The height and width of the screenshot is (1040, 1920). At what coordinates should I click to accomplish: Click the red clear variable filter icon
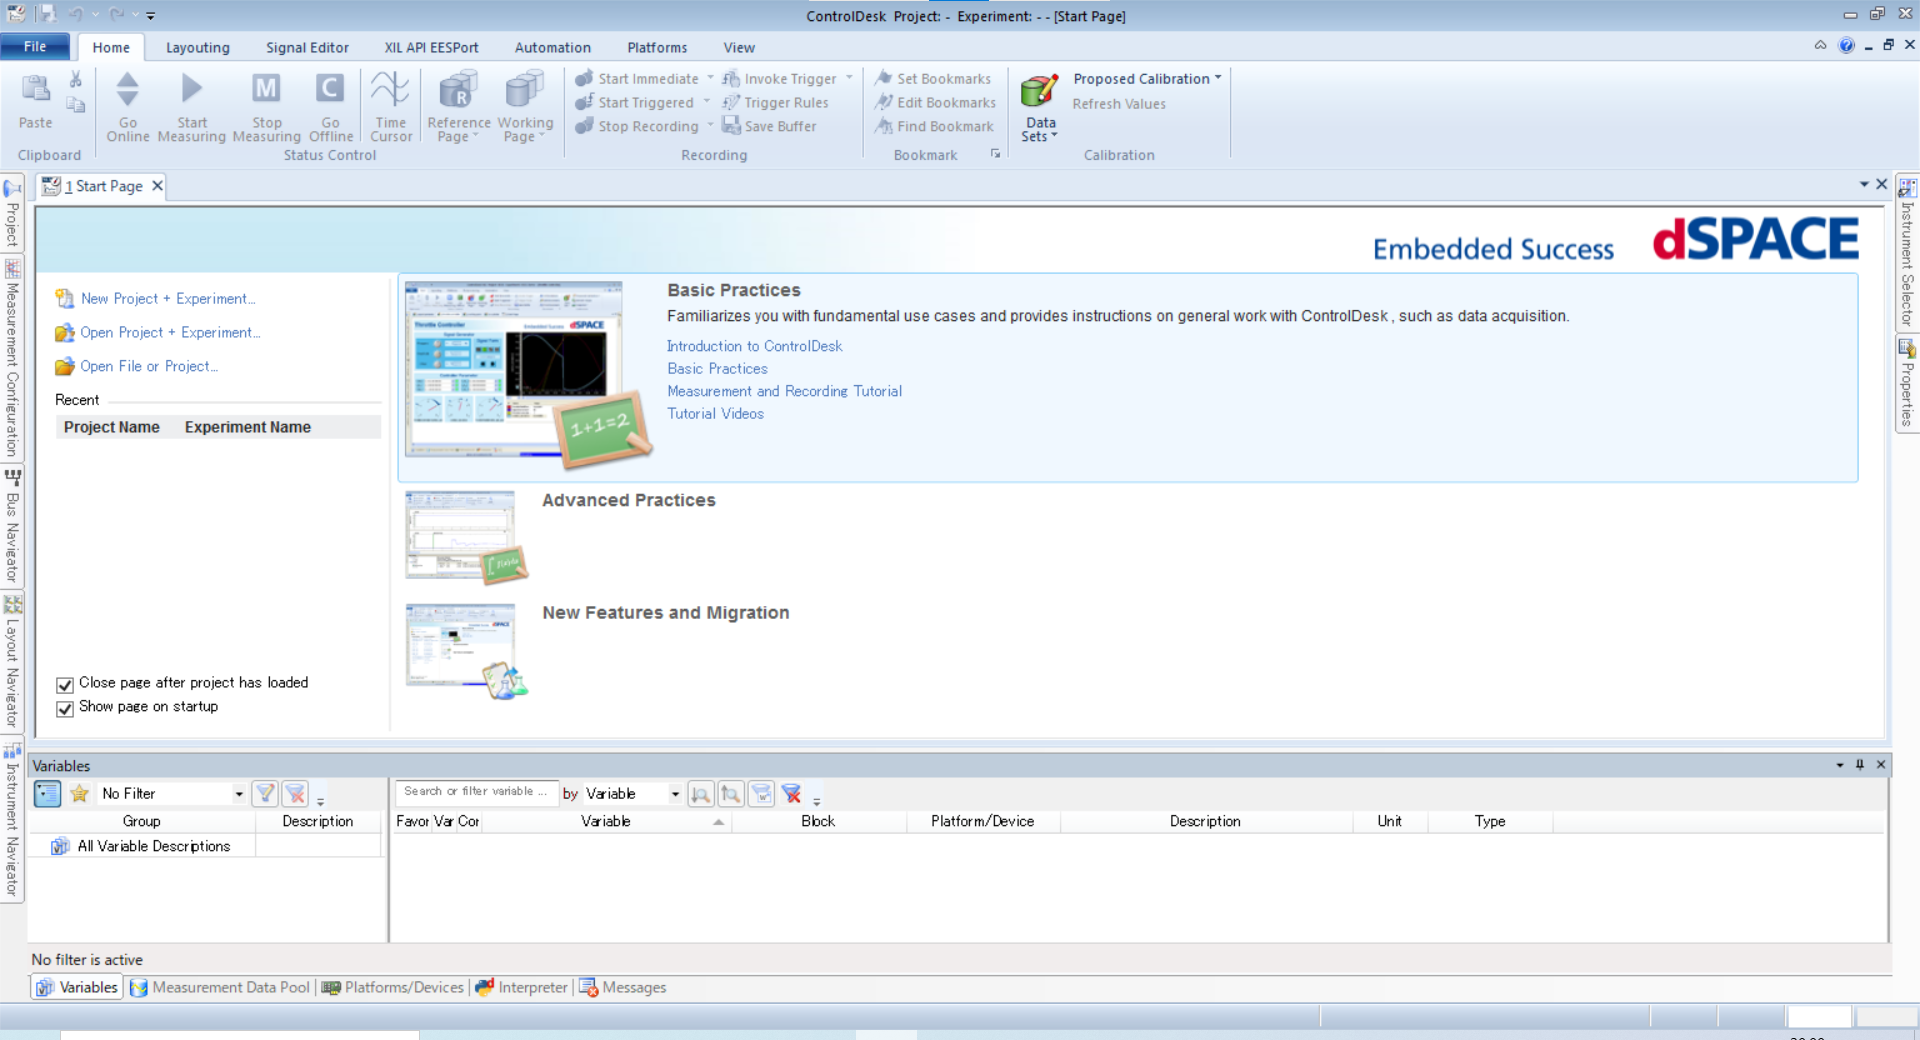791,793
